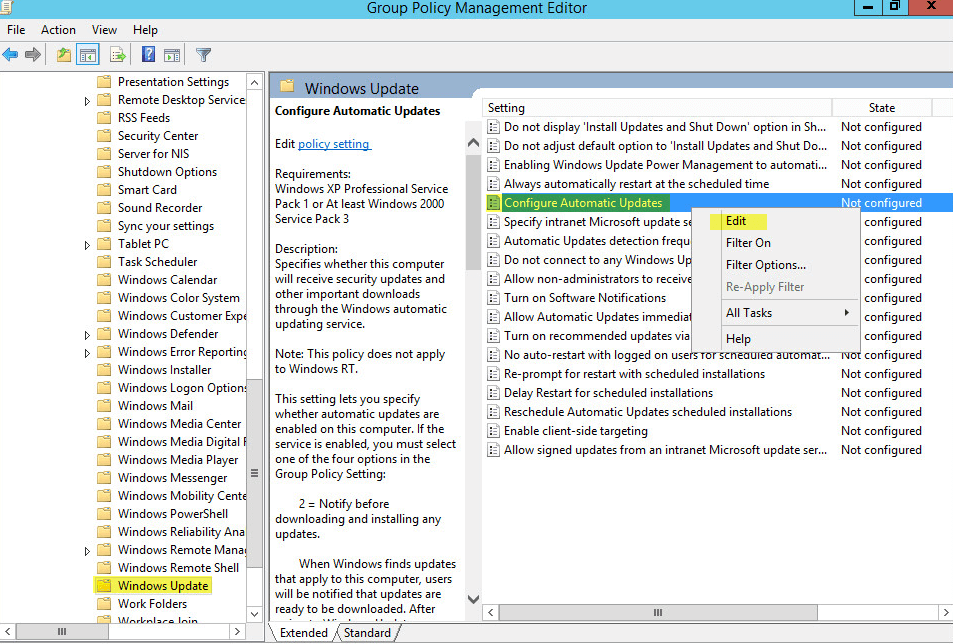Image resolution: width=953 pixels, height=644 pixels.
Task: Expand the Windows Remote Management node
Action: pyautogui.click(x=87, y=551)
